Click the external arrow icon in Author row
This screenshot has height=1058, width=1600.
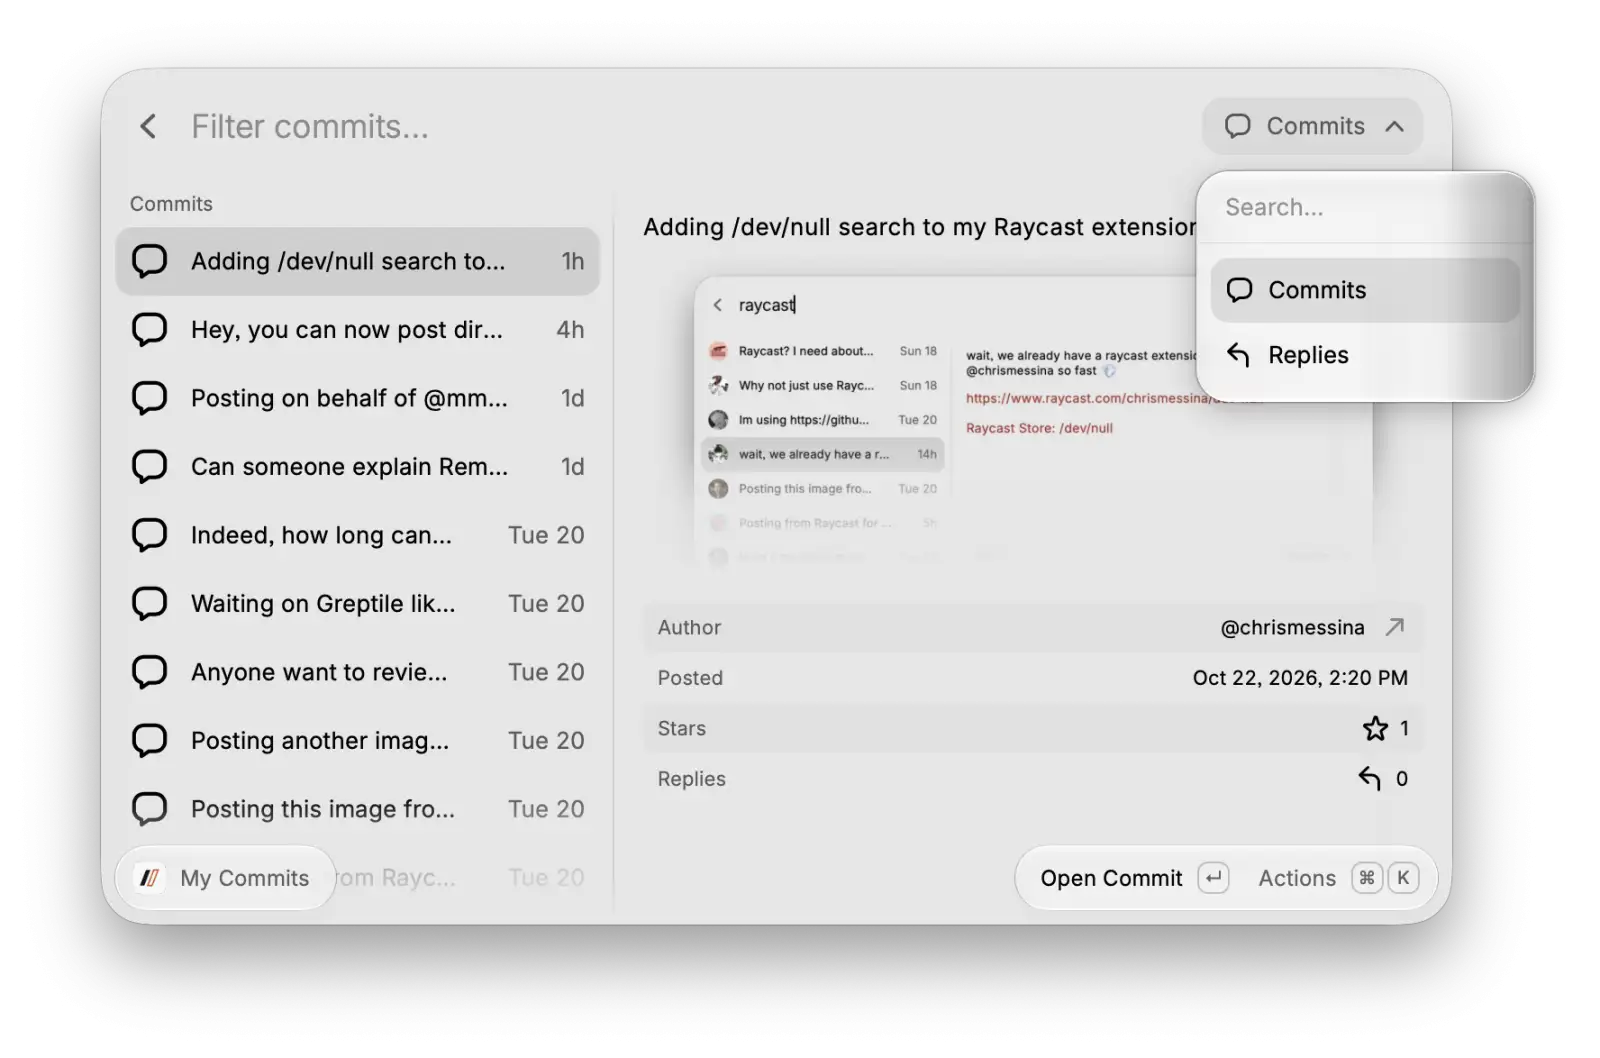tap(1395, 627)
